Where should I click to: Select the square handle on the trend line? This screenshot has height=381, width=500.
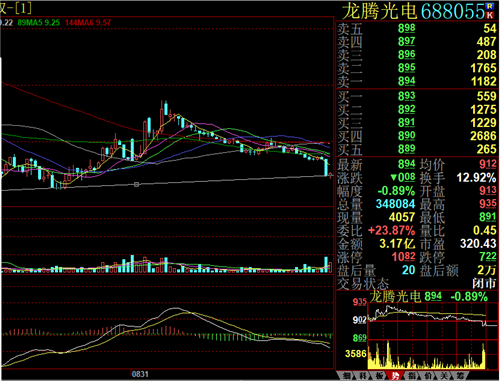[x=136, y=184]
